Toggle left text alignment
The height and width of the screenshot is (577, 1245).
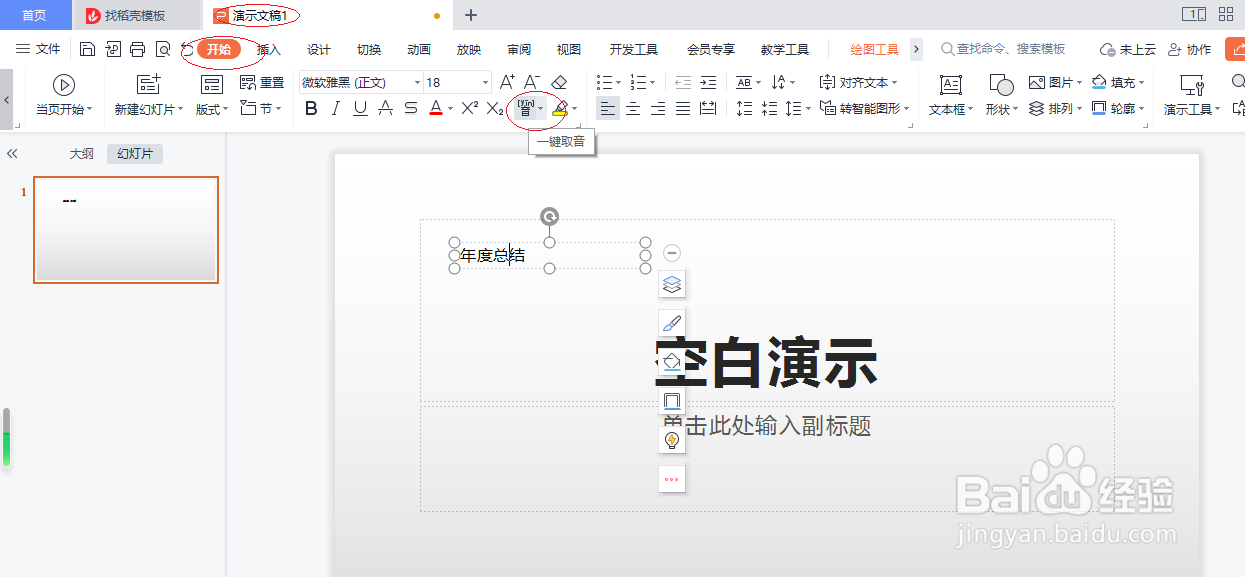tap(608, 108)
